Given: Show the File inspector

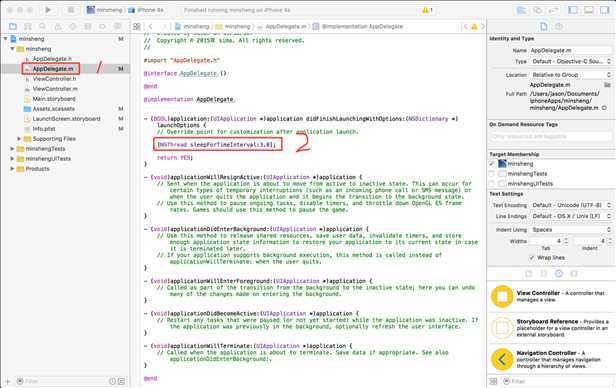Looking at the screenshot, I should click(x=544, y=26).
